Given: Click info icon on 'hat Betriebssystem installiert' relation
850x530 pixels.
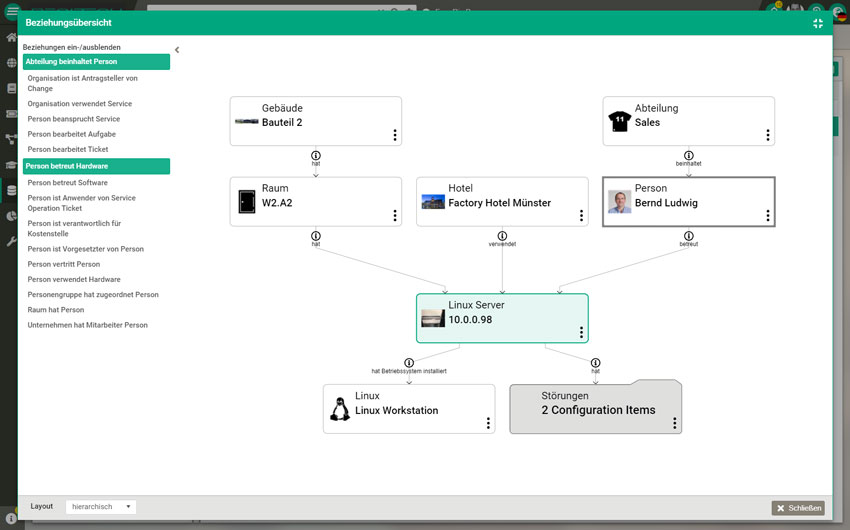Looking at the screenshot, I should [x=409, y=363].
